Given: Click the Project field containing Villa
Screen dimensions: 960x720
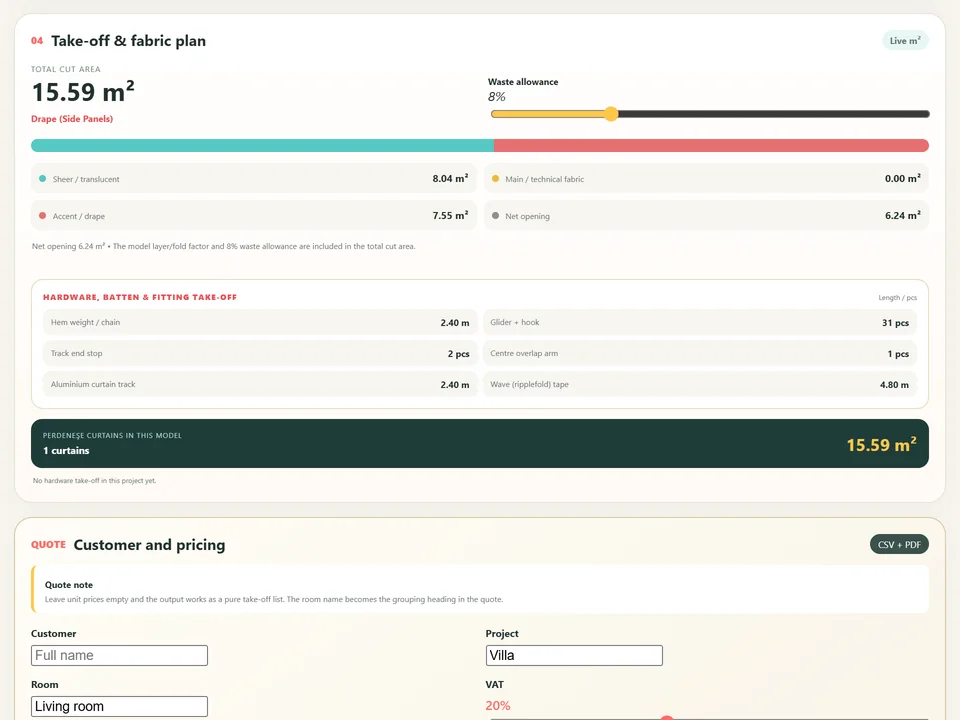Looking at the screenshot, I should (x=574, y=655).
